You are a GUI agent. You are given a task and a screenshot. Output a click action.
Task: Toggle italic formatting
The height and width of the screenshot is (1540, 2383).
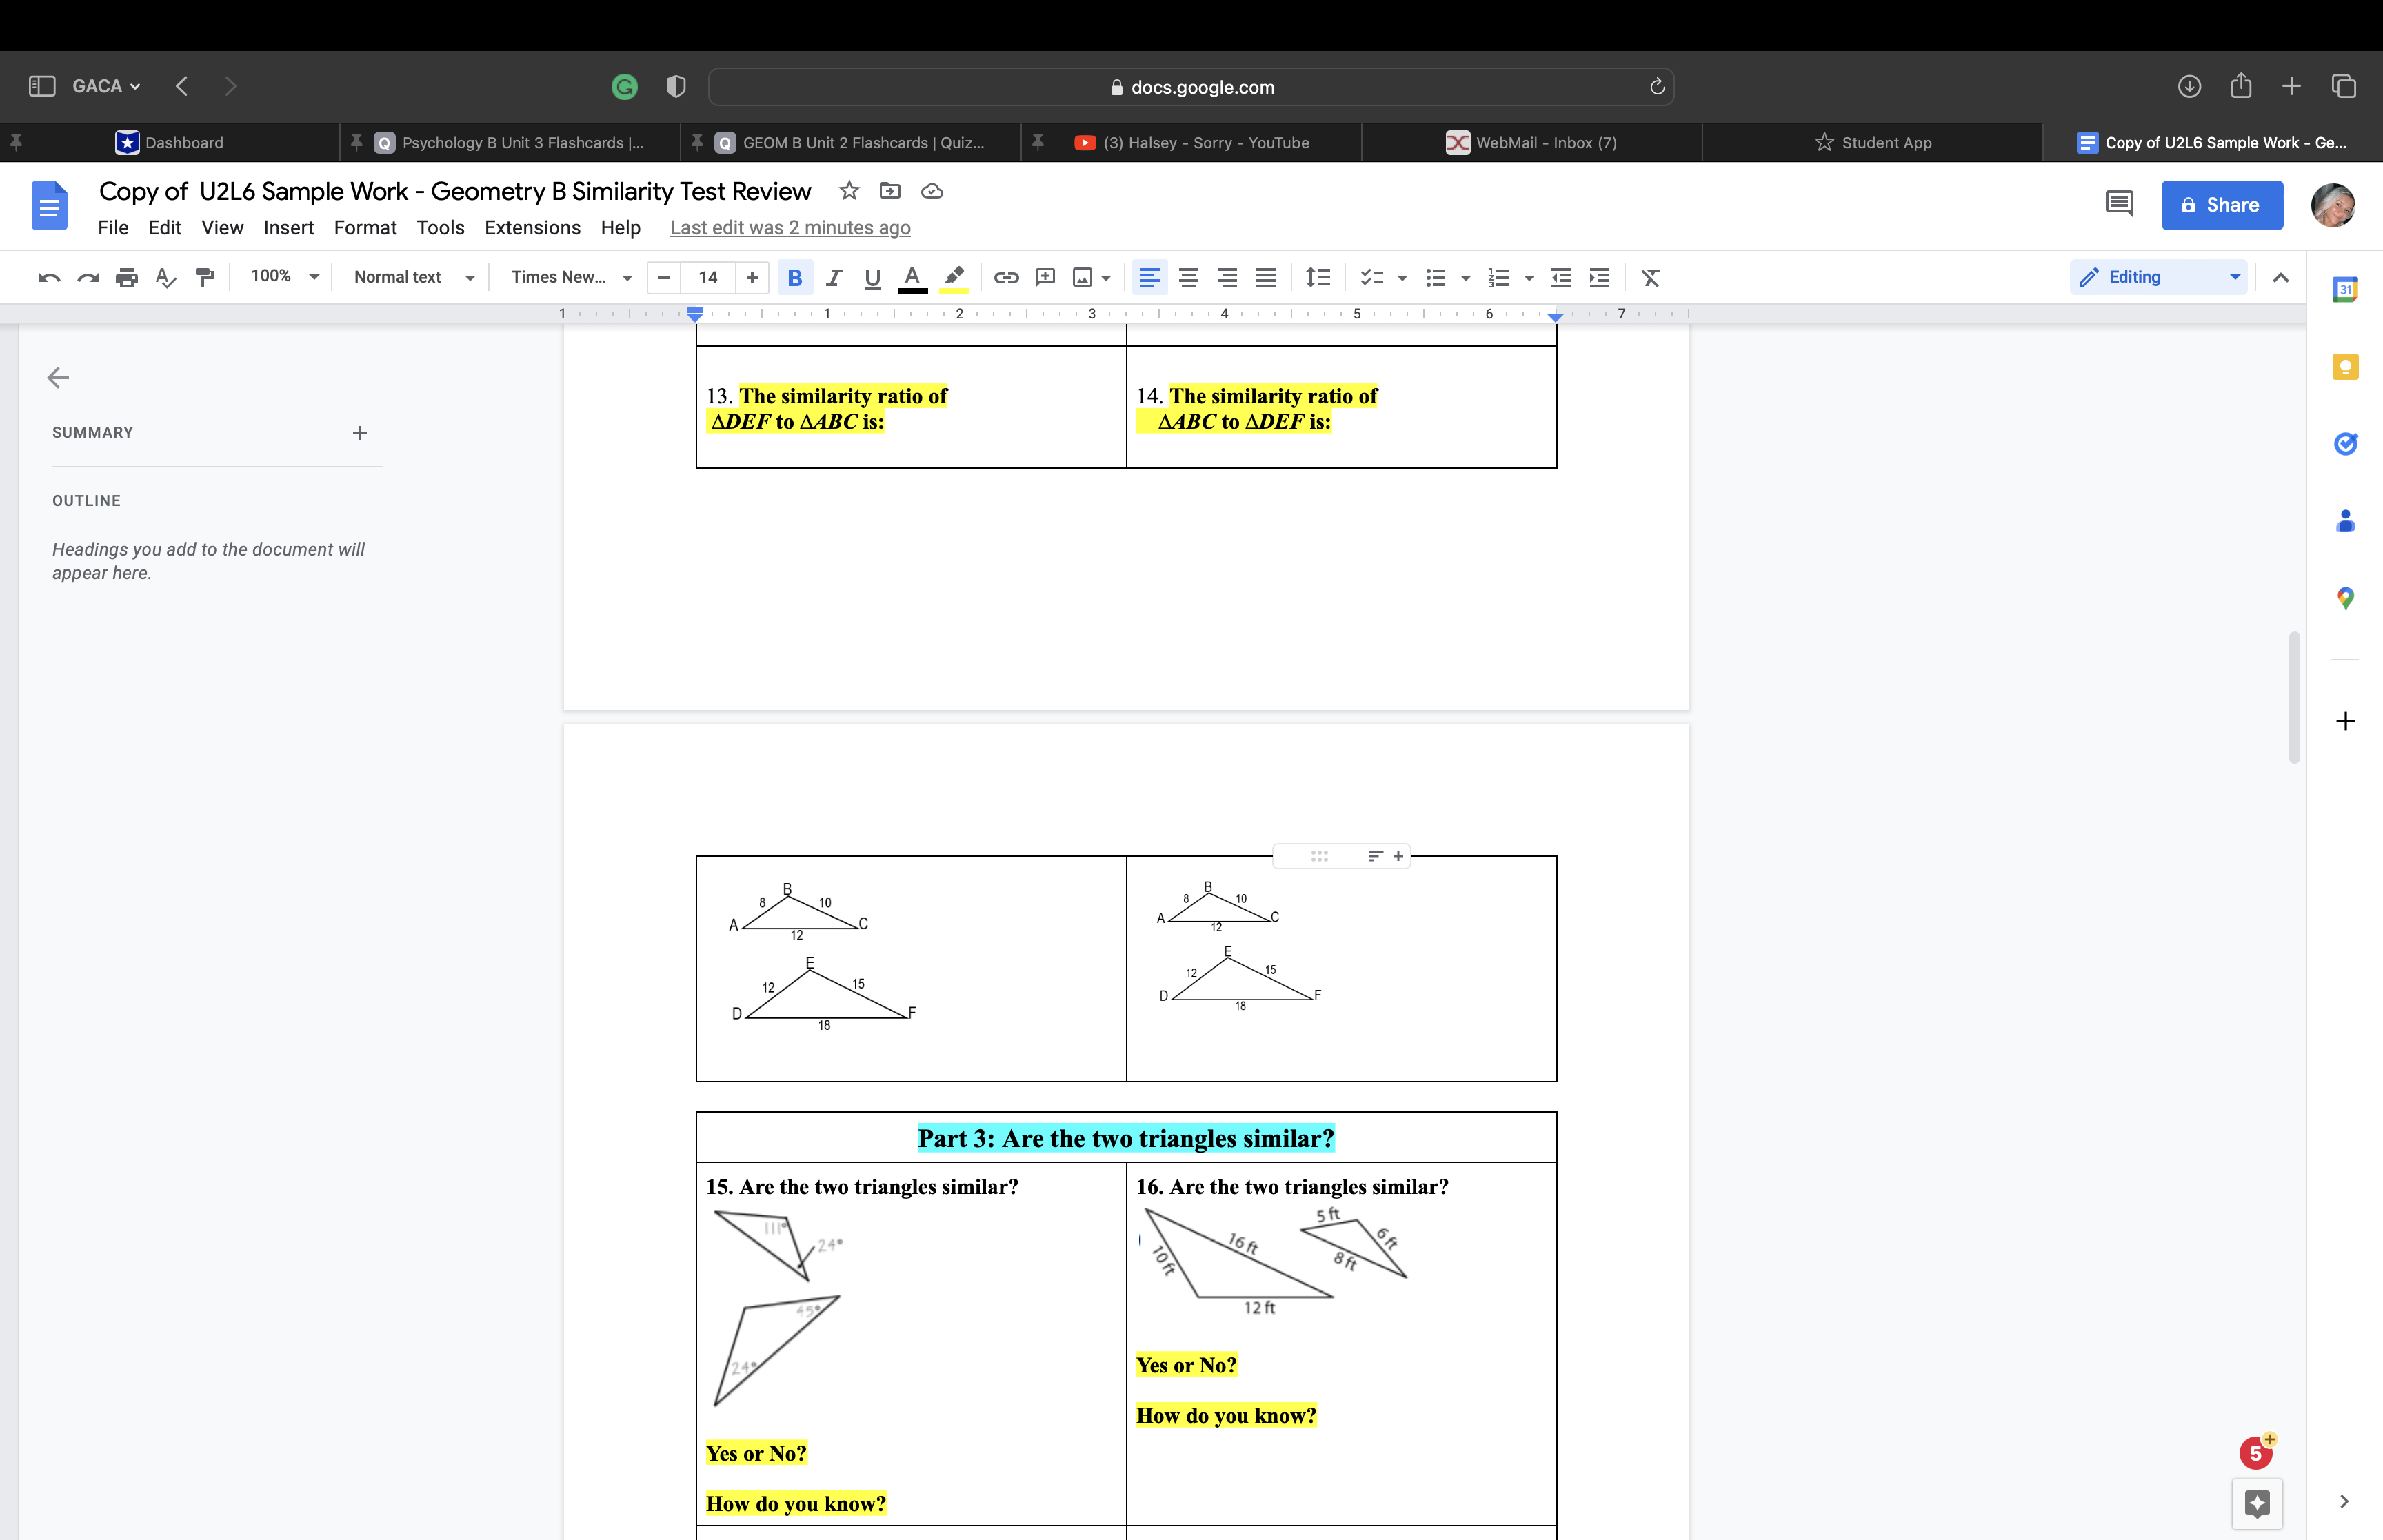[x=833, y=277]
